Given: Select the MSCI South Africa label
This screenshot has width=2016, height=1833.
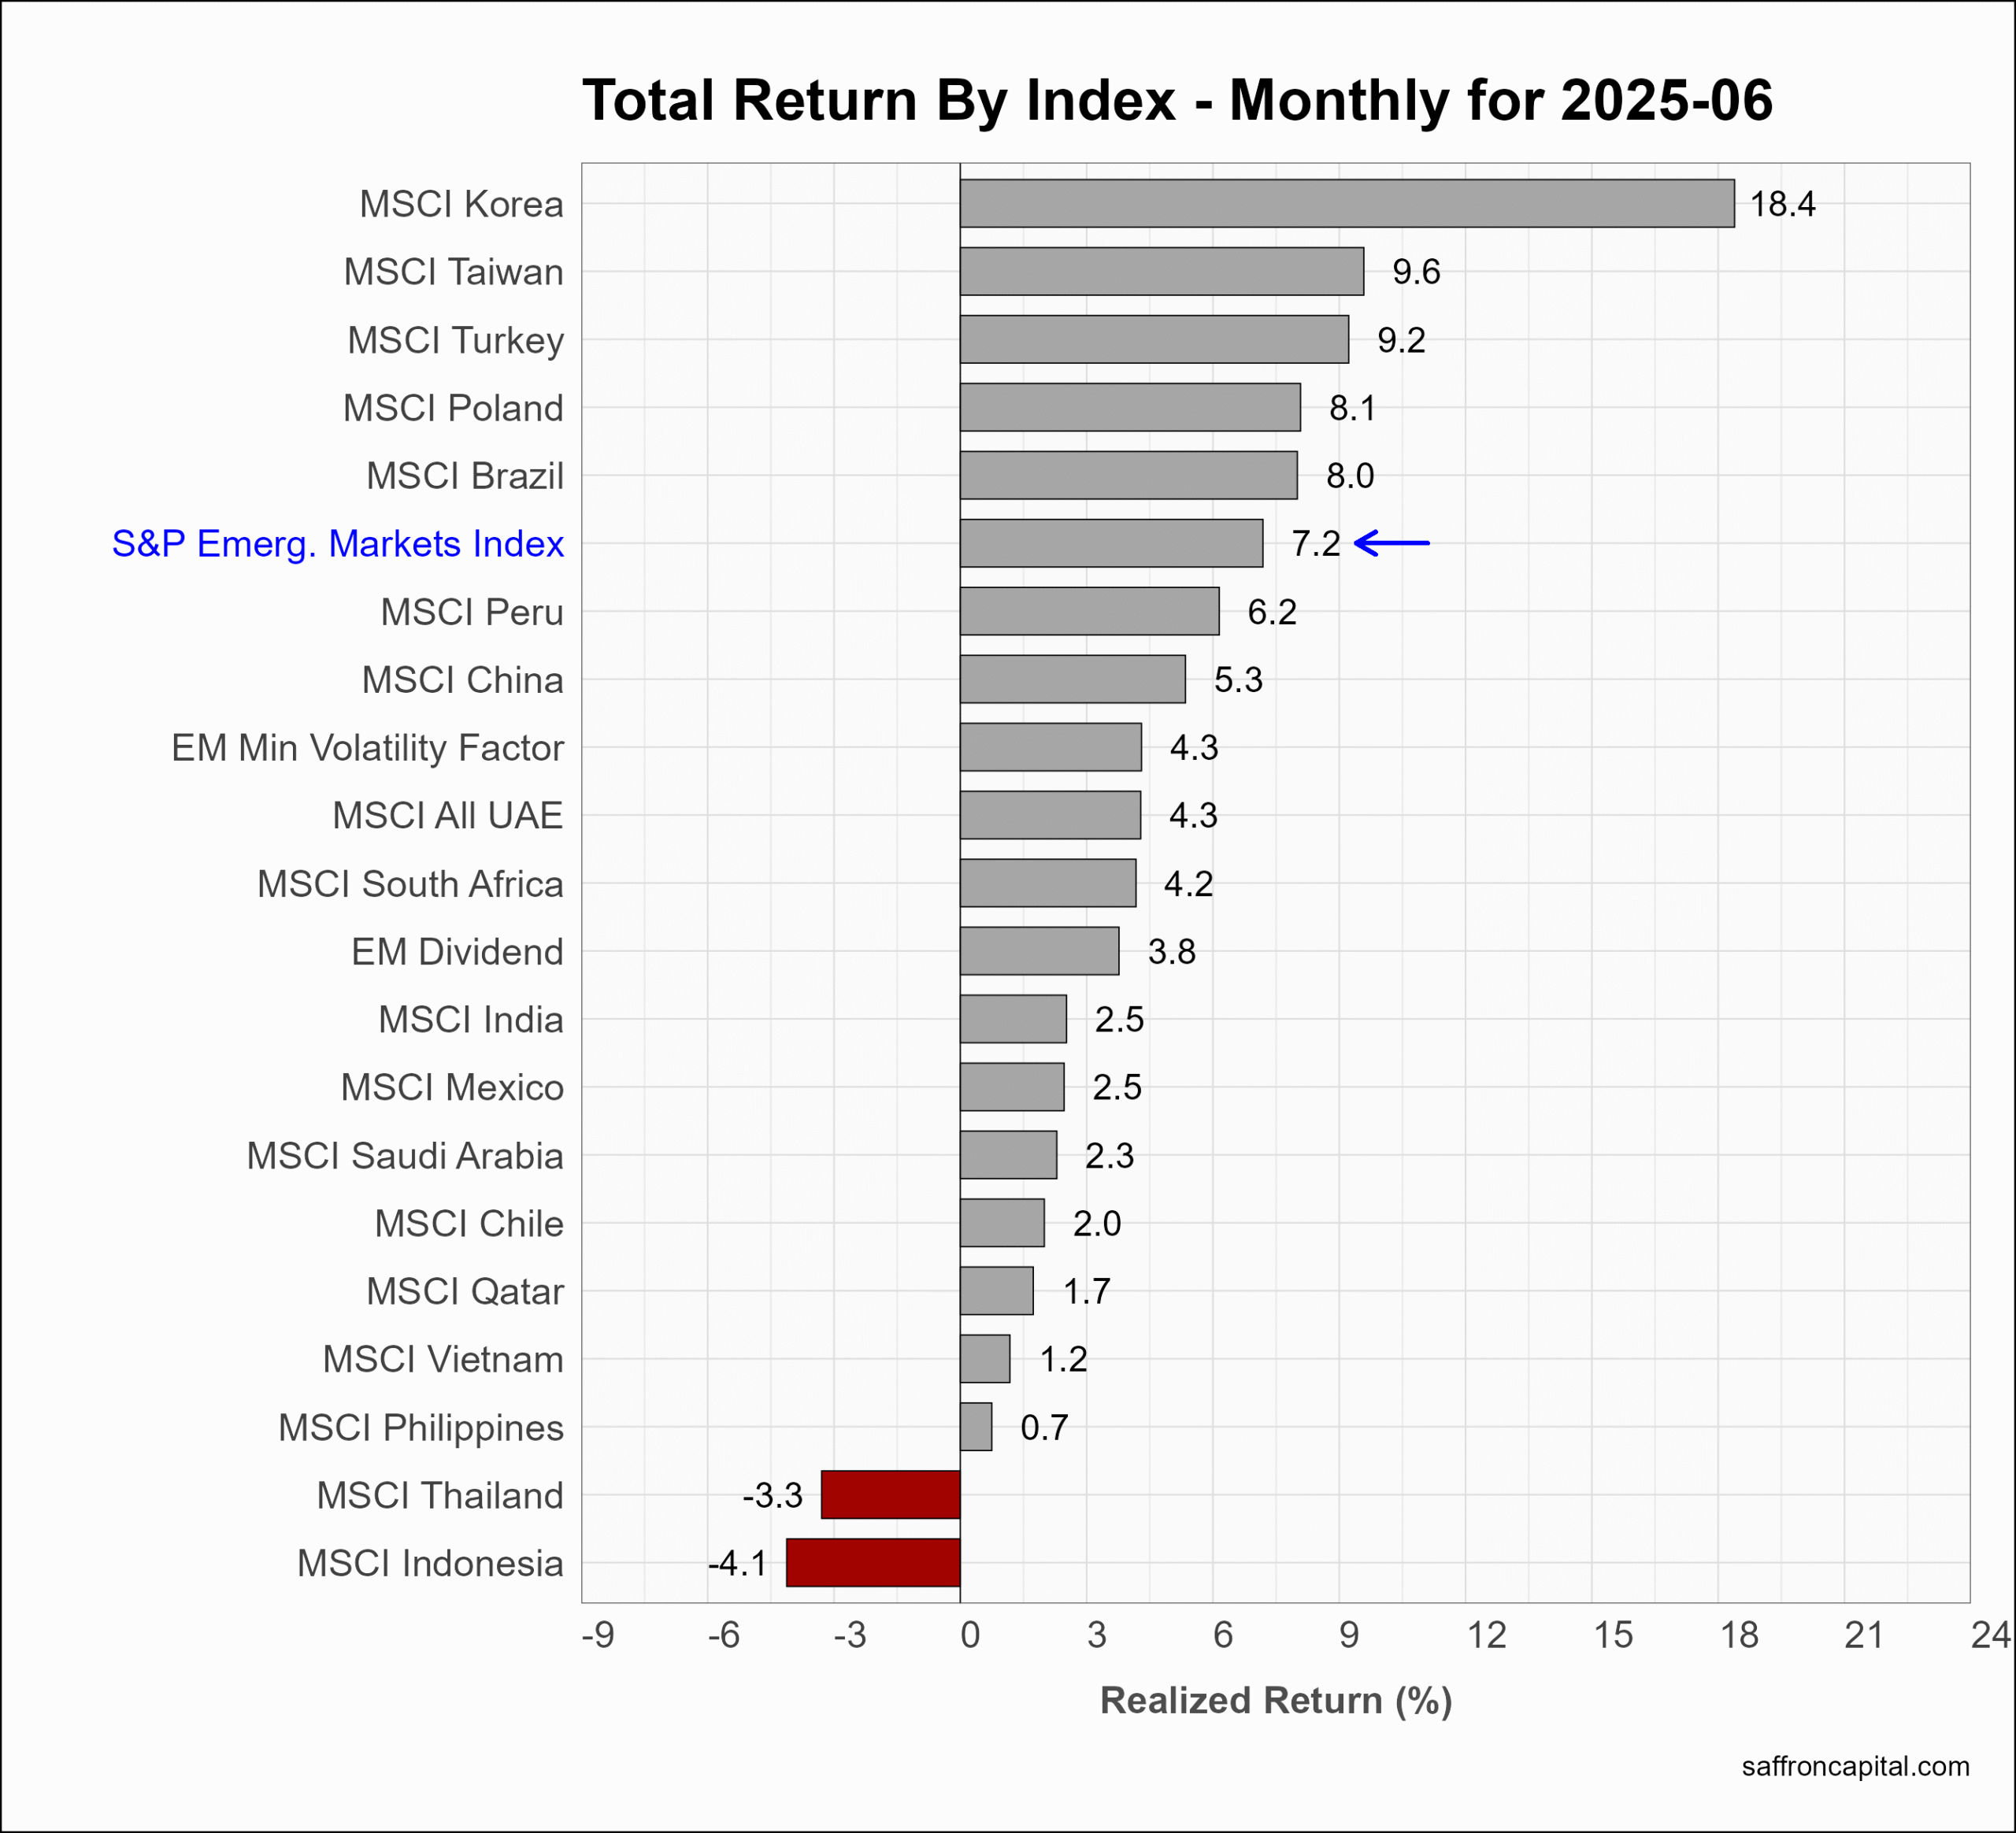Looking at the screenshot, I should [410, 884].
